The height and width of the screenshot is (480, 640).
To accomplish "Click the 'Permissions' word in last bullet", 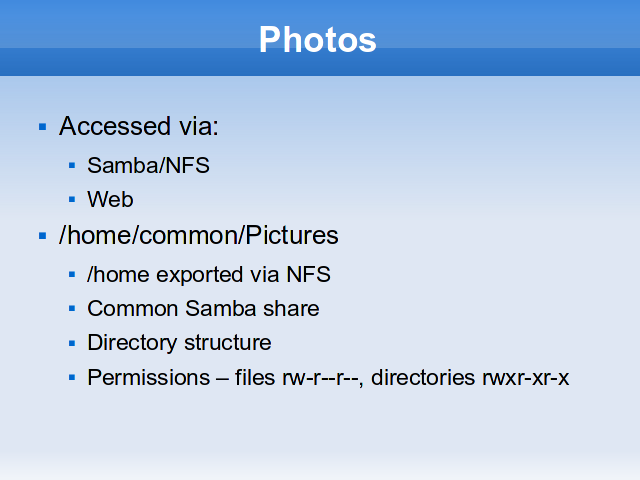I will coord(149,378).
